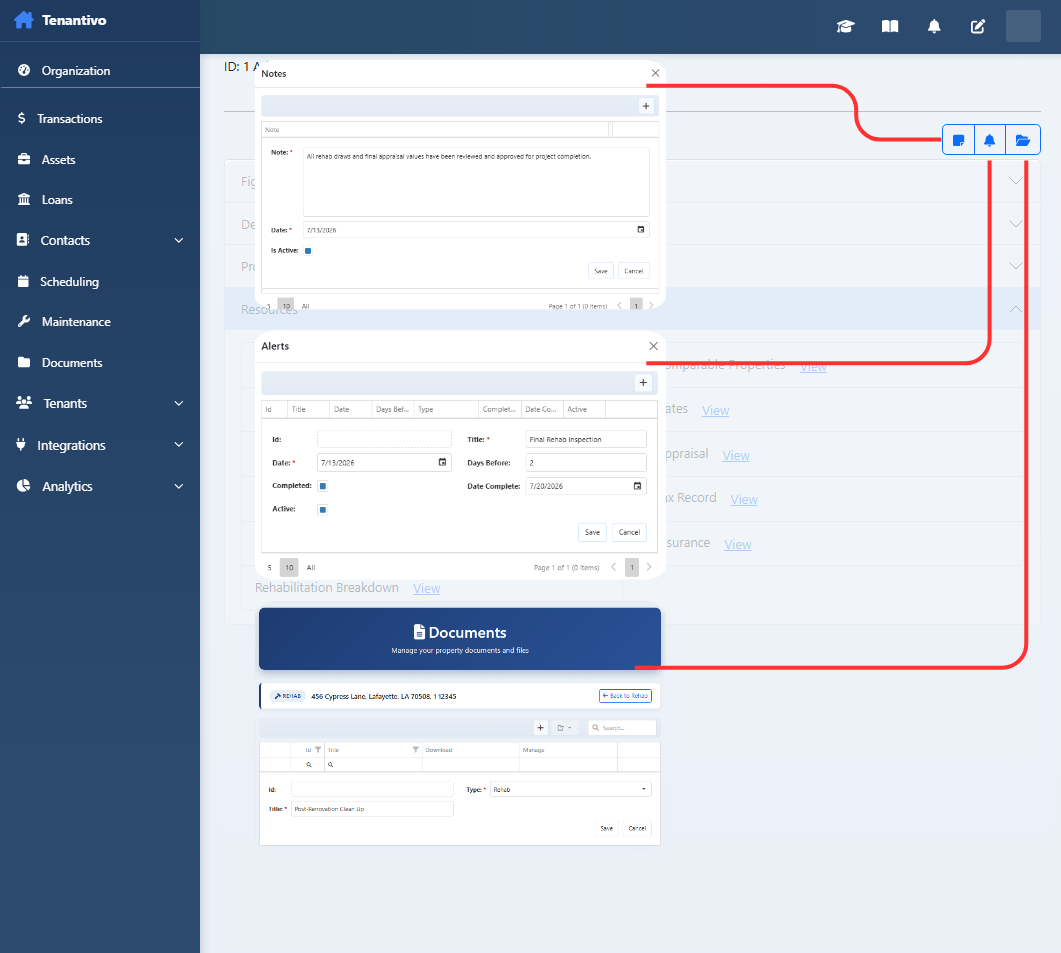This screenshot has width=1061, height=953.
Task: Open the Notes Date calendar picker
Action: (x=641, y=229)
